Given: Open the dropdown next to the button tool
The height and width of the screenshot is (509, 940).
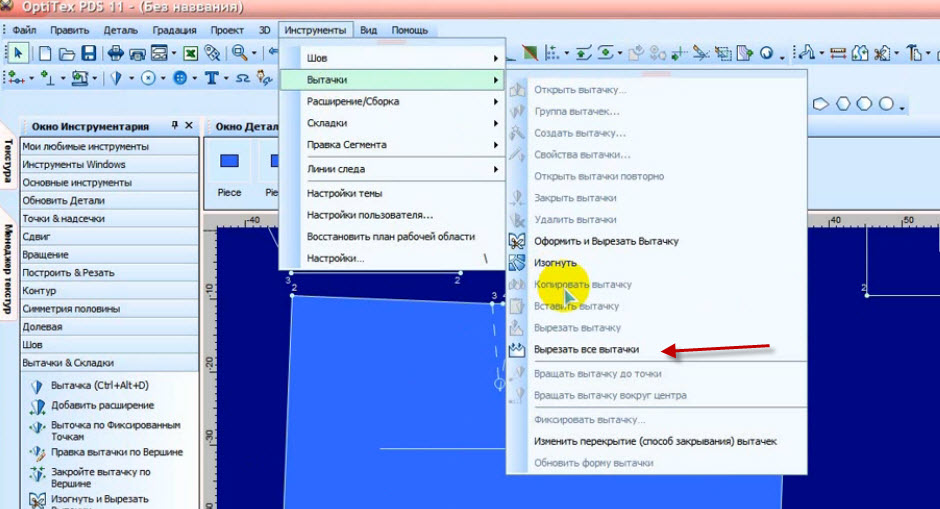Looking at the screenshot, I should (194, 79).
